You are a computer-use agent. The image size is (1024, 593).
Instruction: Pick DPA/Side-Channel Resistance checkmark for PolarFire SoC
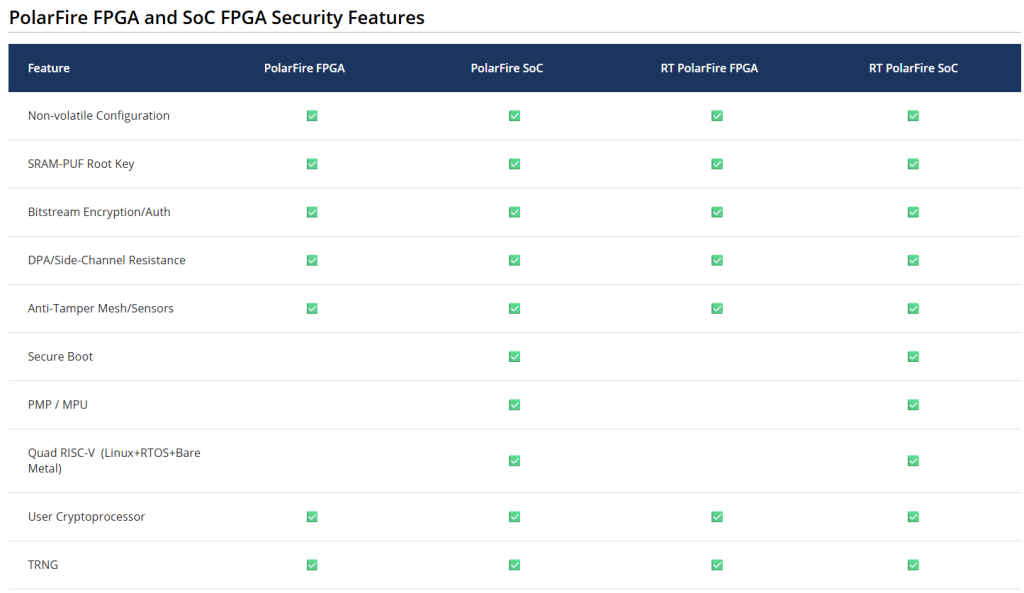515,261
